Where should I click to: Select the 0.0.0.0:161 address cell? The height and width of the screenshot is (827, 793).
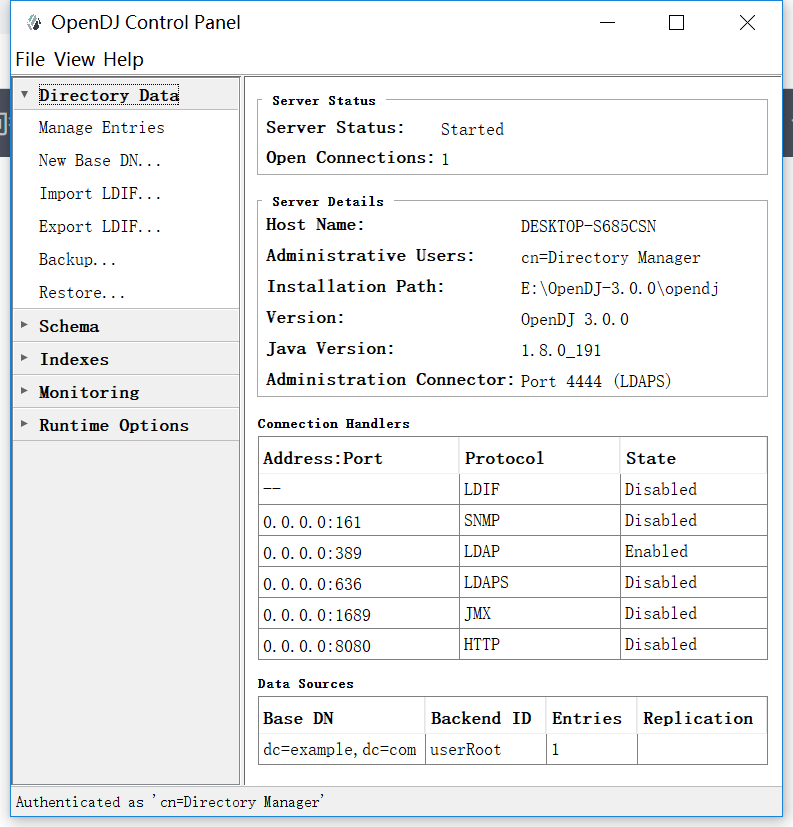[x=359, y=521]
